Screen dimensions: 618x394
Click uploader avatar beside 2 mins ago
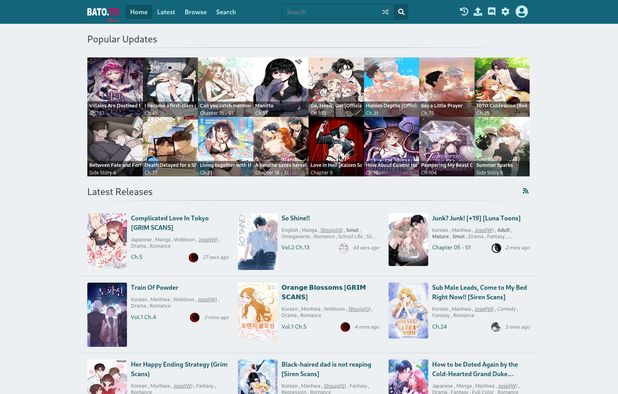[x=496, y=248]
